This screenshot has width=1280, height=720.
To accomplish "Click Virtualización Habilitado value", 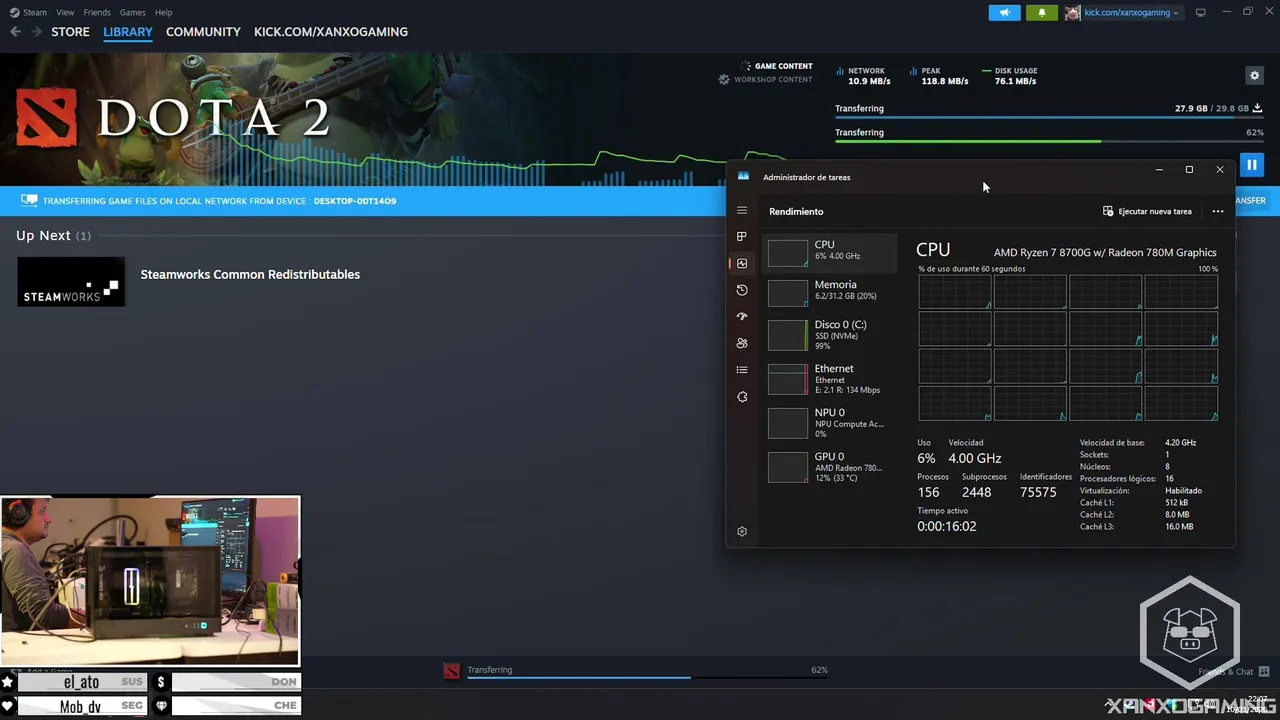I will coord(1183,491).
